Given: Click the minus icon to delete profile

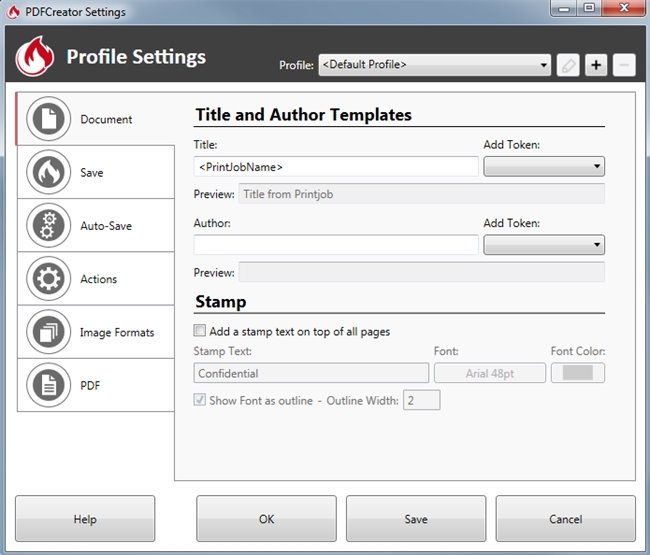Looking at the screenshot, I should [x=624, y=65].
